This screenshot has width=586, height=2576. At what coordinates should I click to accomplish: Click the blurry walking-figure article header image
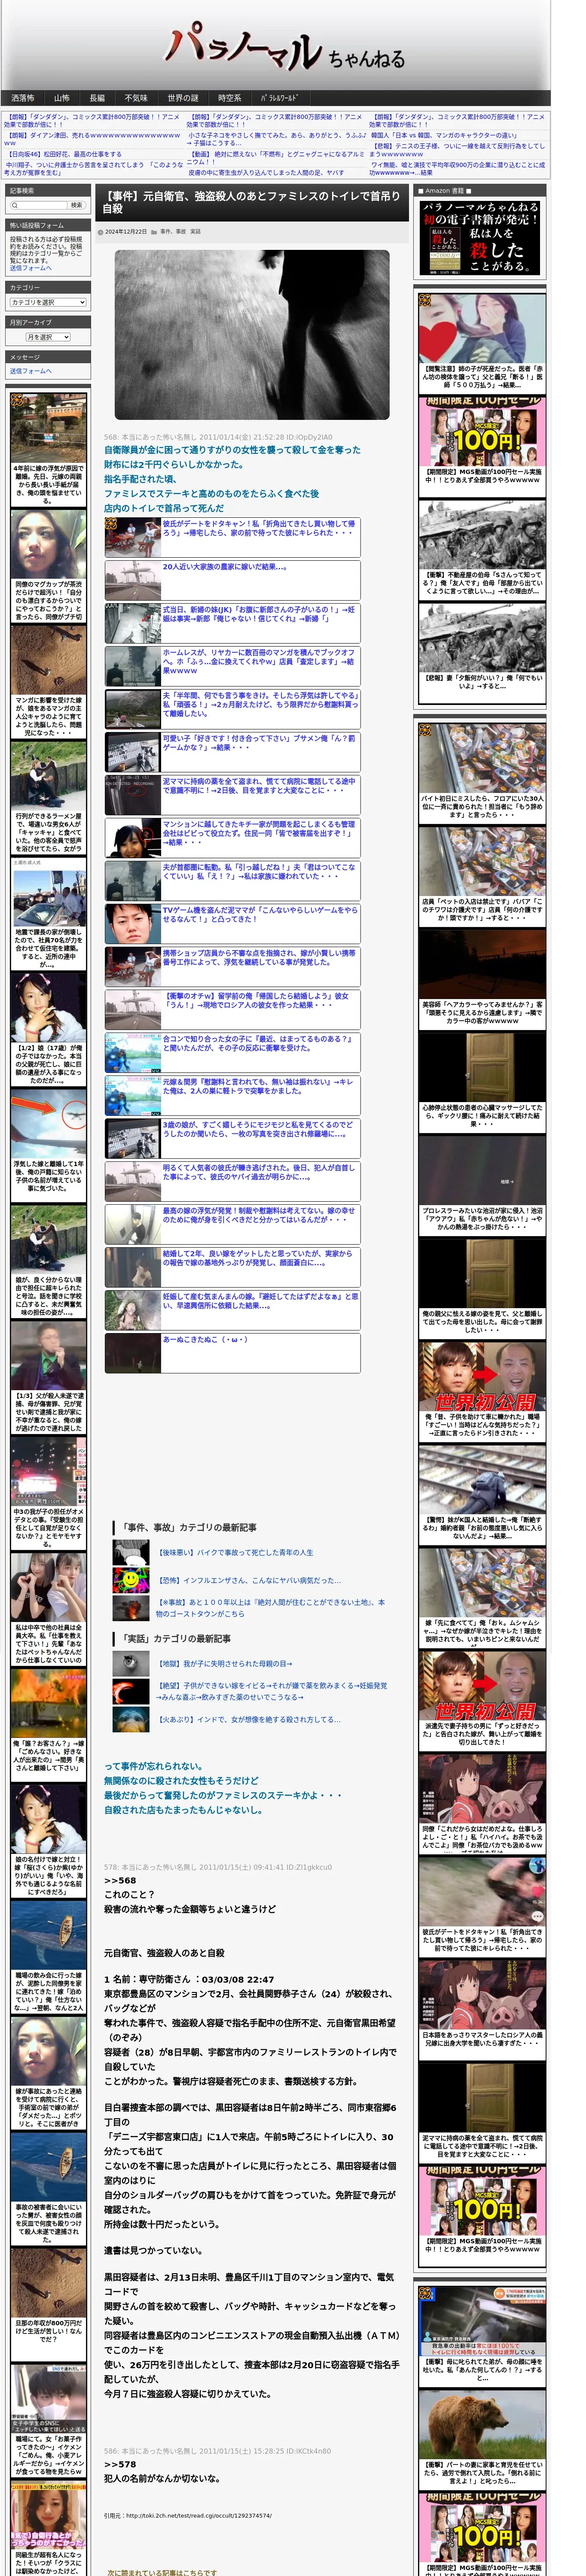[252, 335]
